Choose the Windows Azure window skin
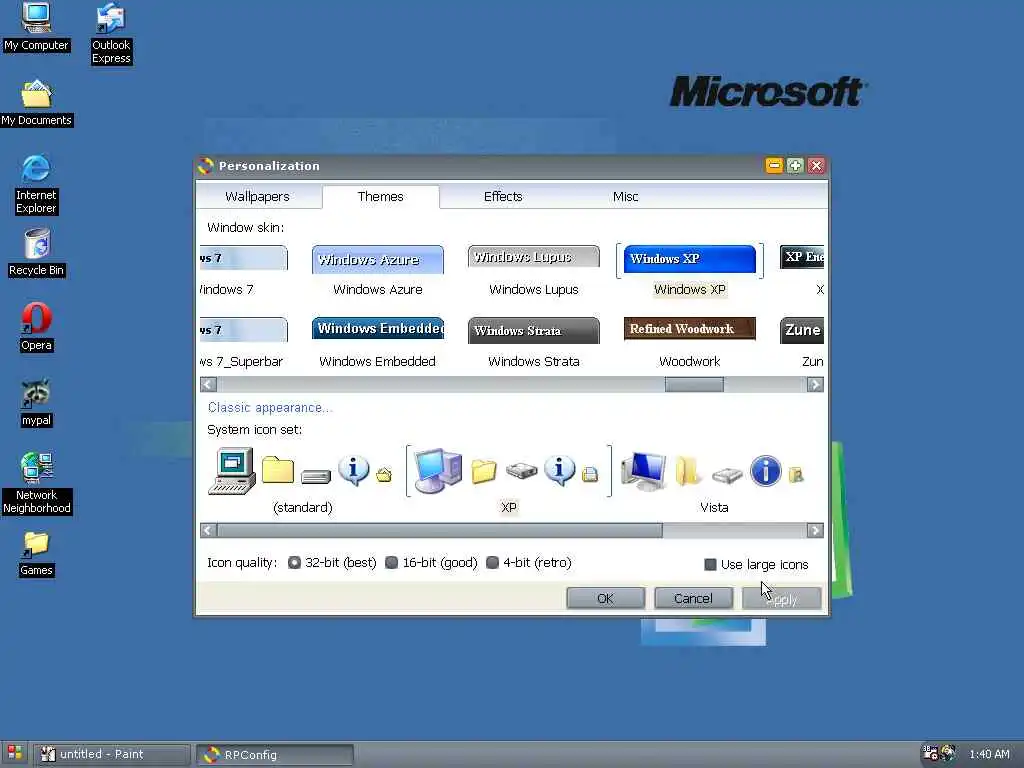1024x768 pixels. tap(377, 260)
